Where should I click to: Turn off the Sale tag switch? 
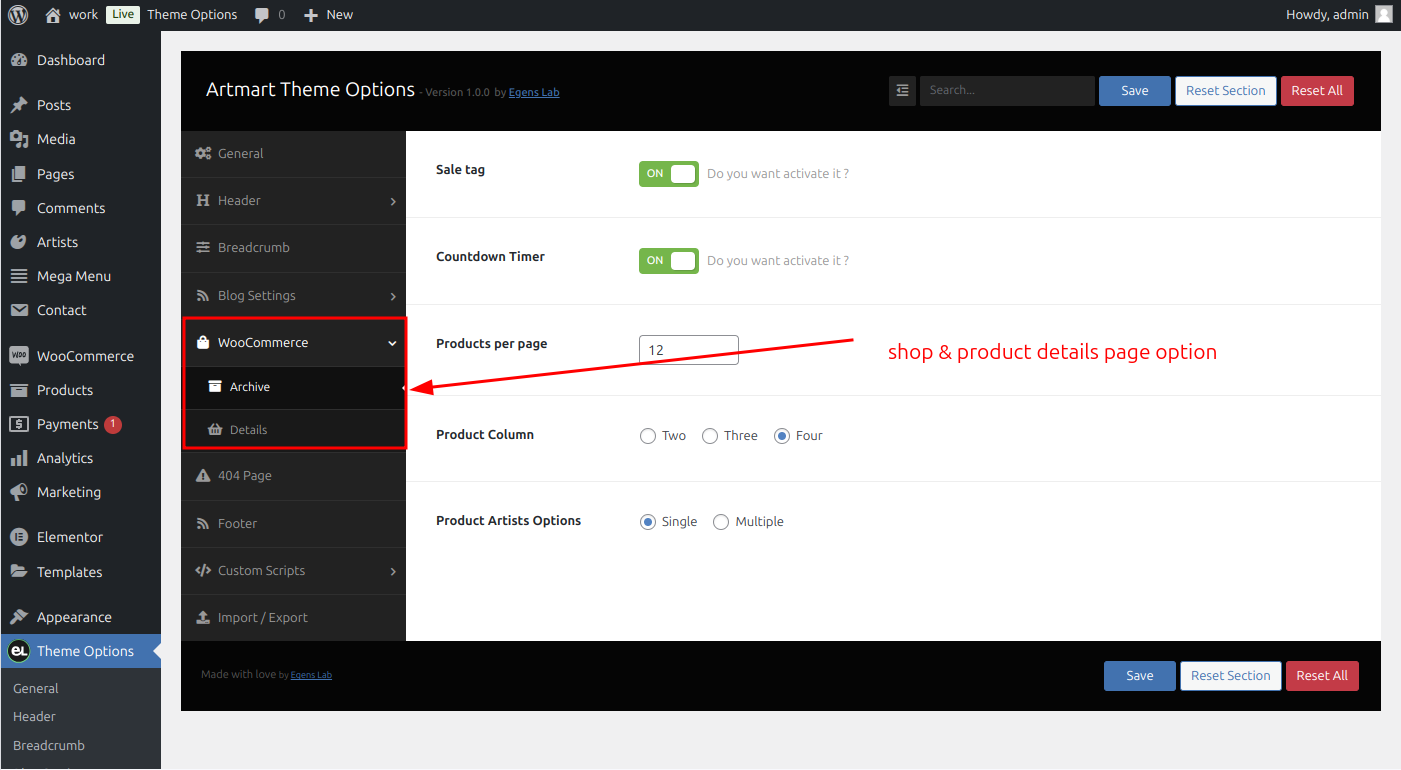click(669, 174)
